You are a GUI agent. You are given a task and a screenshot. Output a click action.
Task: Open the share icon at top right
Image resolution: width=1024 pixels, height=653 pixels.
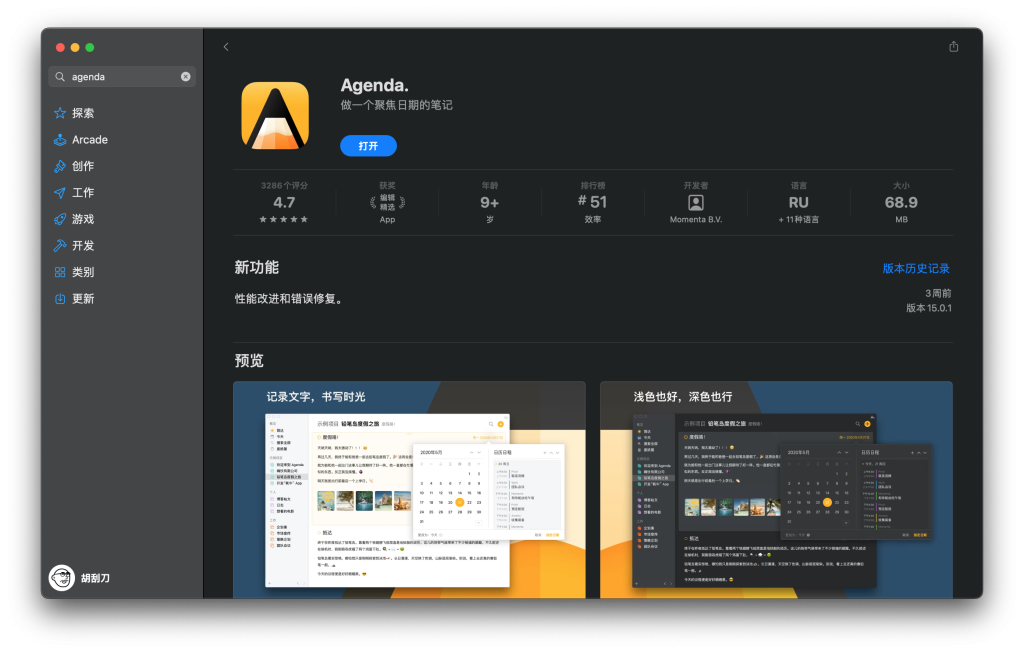pos(953,46)
